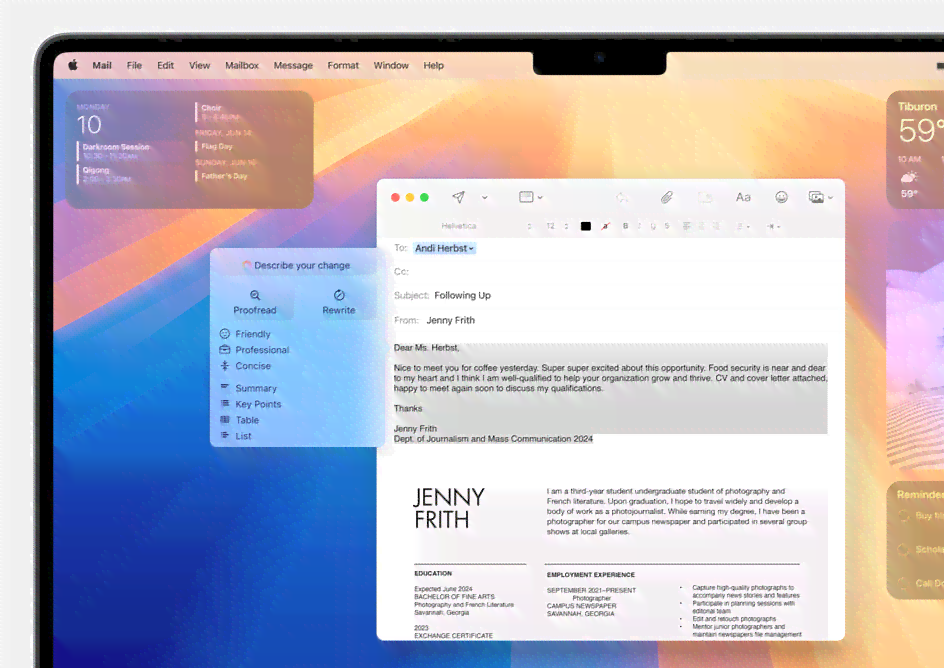Generate a Summary of the text
Image resolution: width=944 pixels, height=668 pixels.
pos(248,388)
